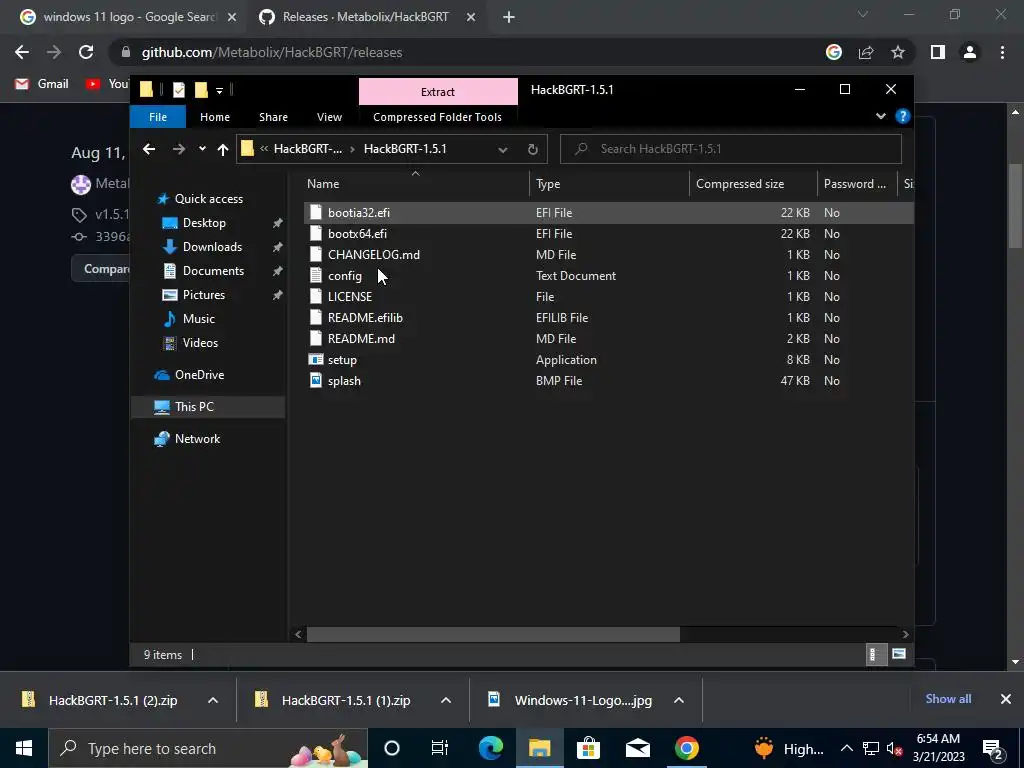The image size is (1024, 768).
Task: Open action center notifications icon
Action: click(x=992, y=748)
